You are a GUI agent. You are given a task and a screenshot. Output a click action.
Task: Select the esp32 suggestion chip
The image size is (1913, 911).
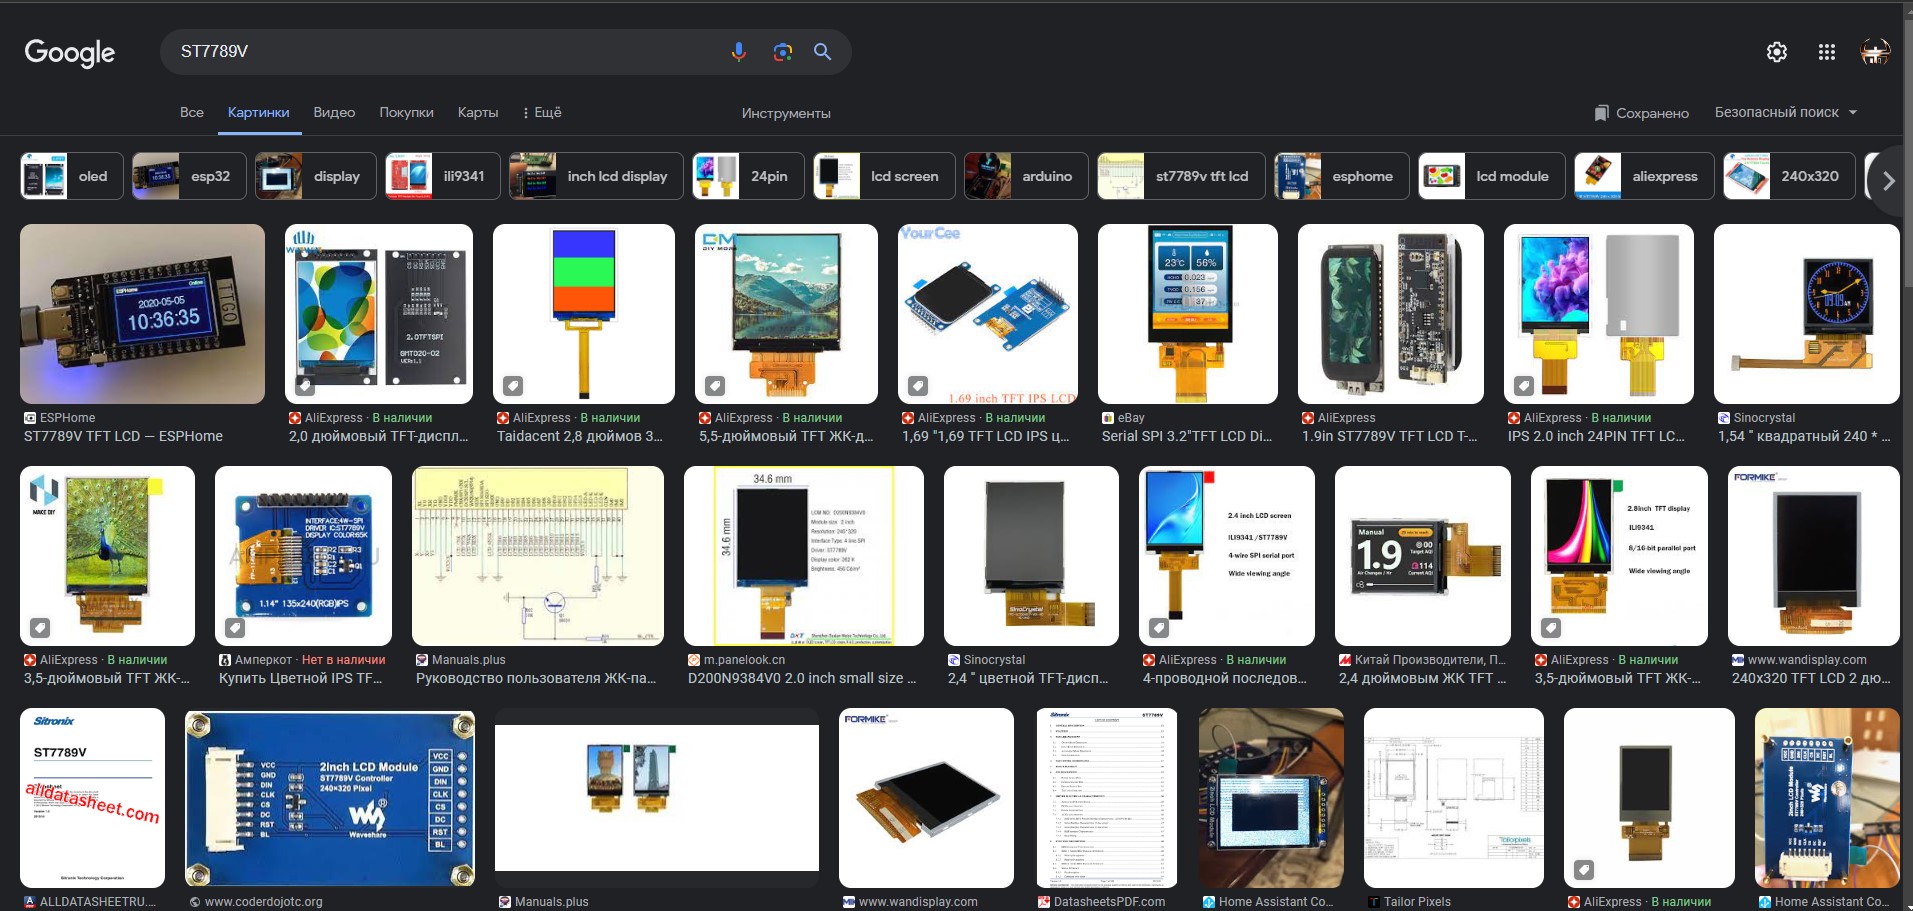189,176
